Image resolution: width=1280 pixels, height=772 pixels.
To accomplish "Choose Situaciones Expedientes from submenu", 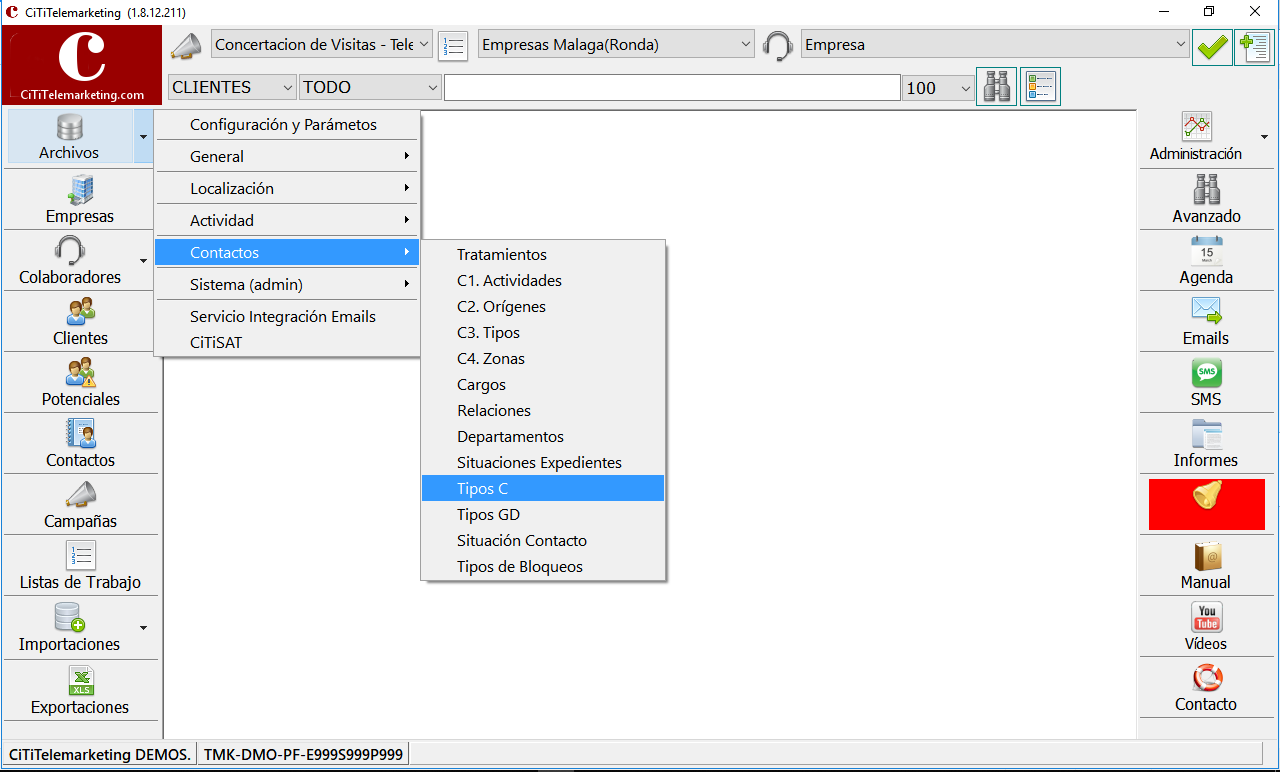I will [543, 462].
